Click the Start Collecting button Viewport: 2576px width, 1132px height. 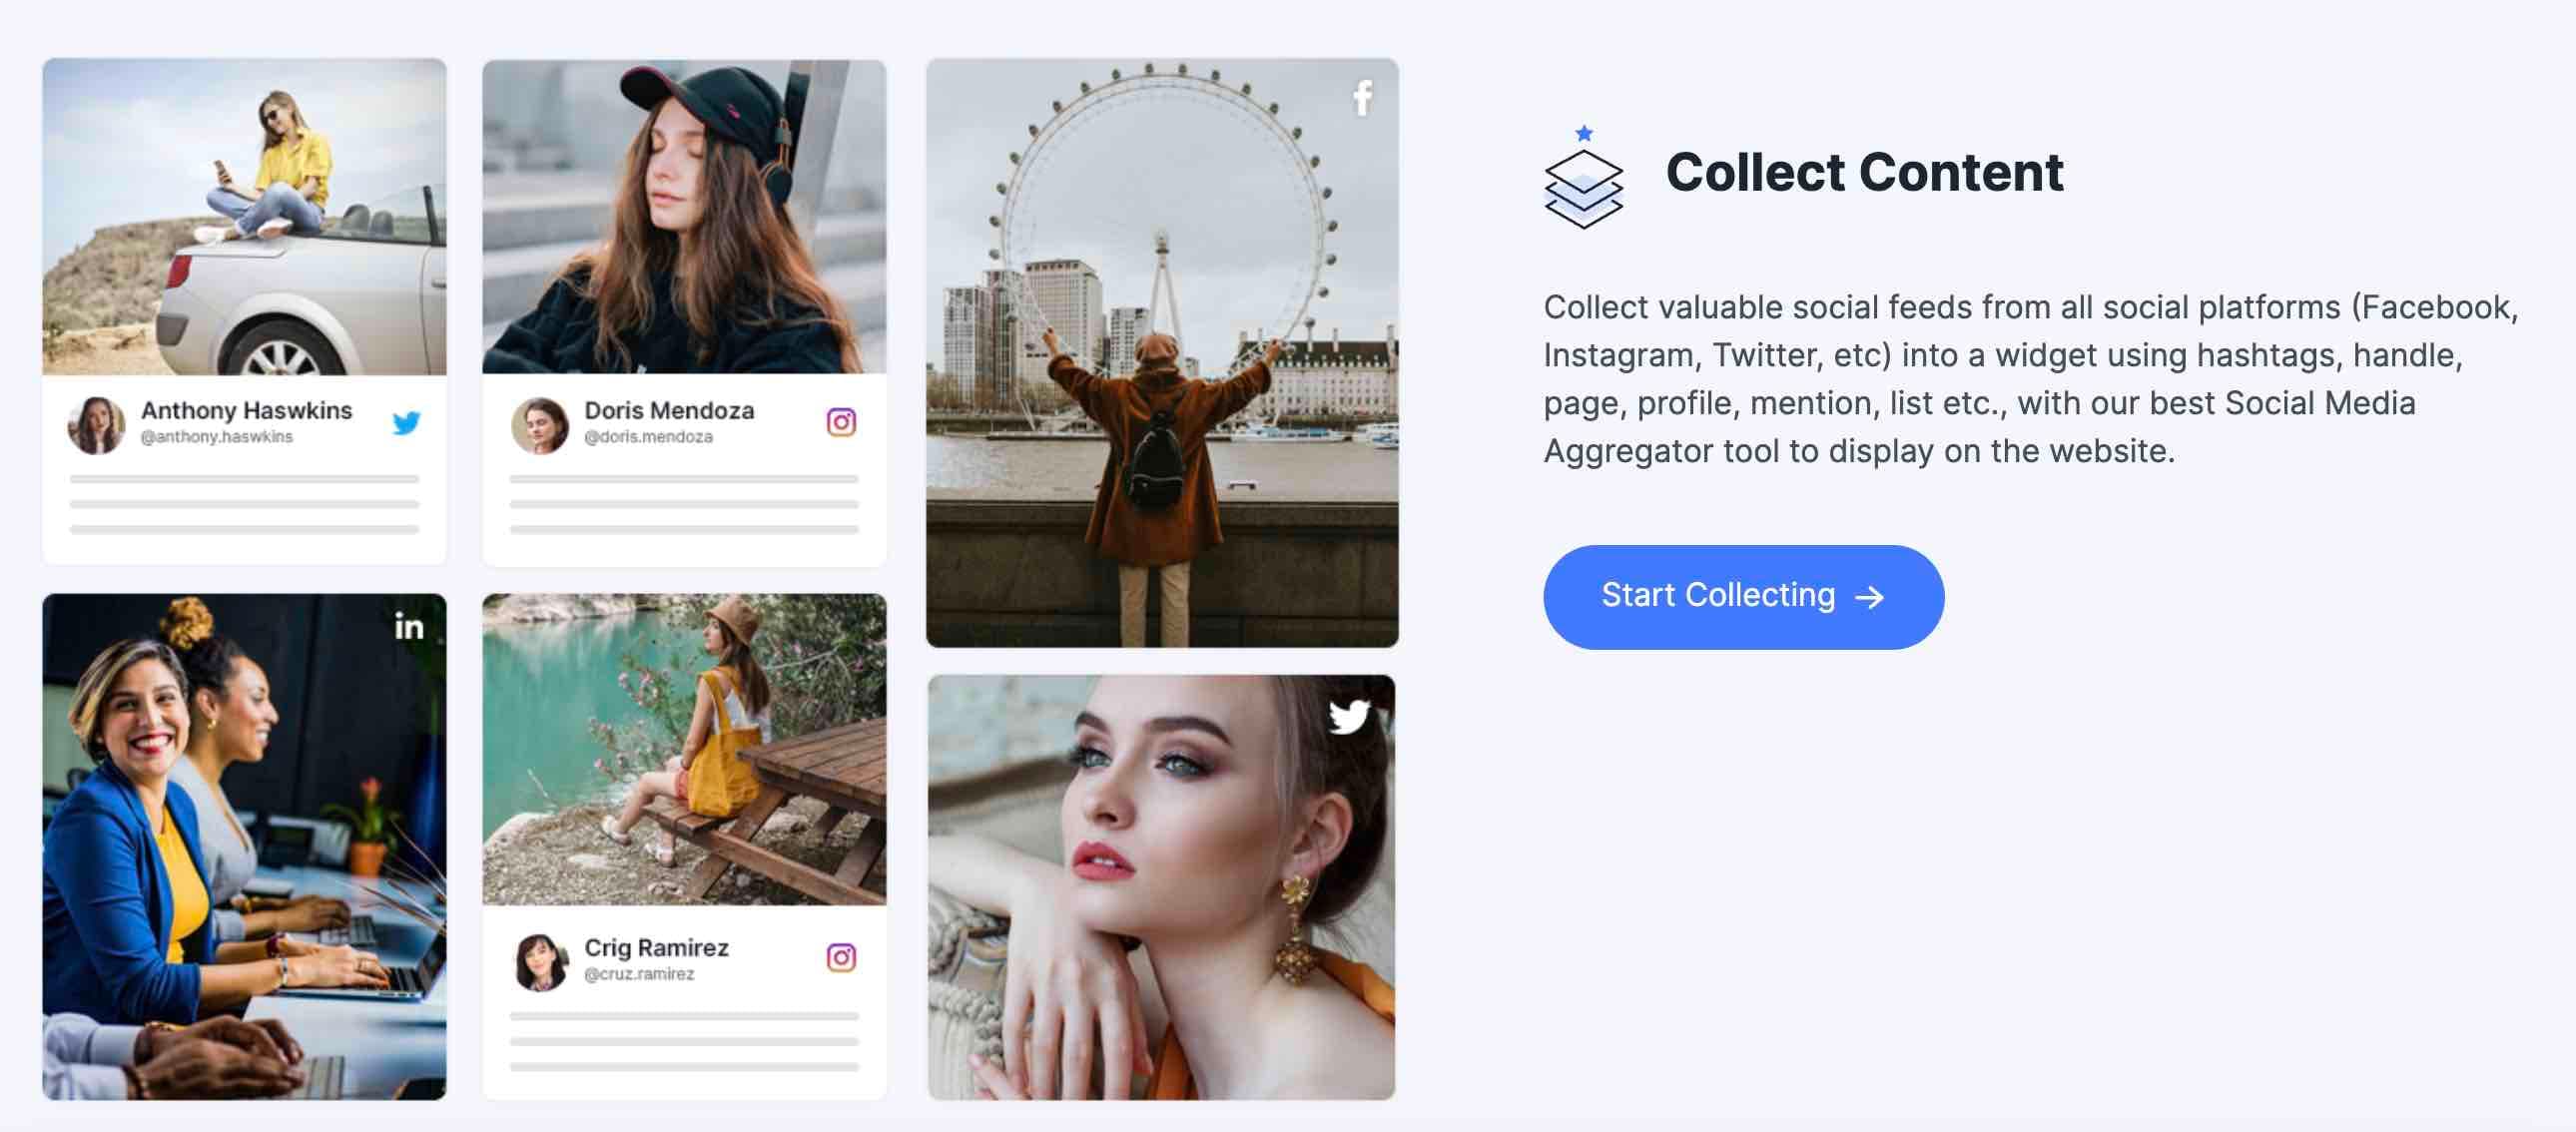point(1744,595)
